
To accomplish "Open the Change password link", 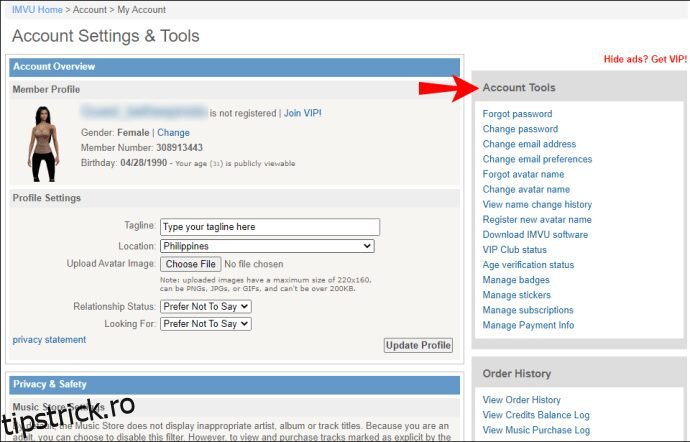I will (x=520, y=129).
